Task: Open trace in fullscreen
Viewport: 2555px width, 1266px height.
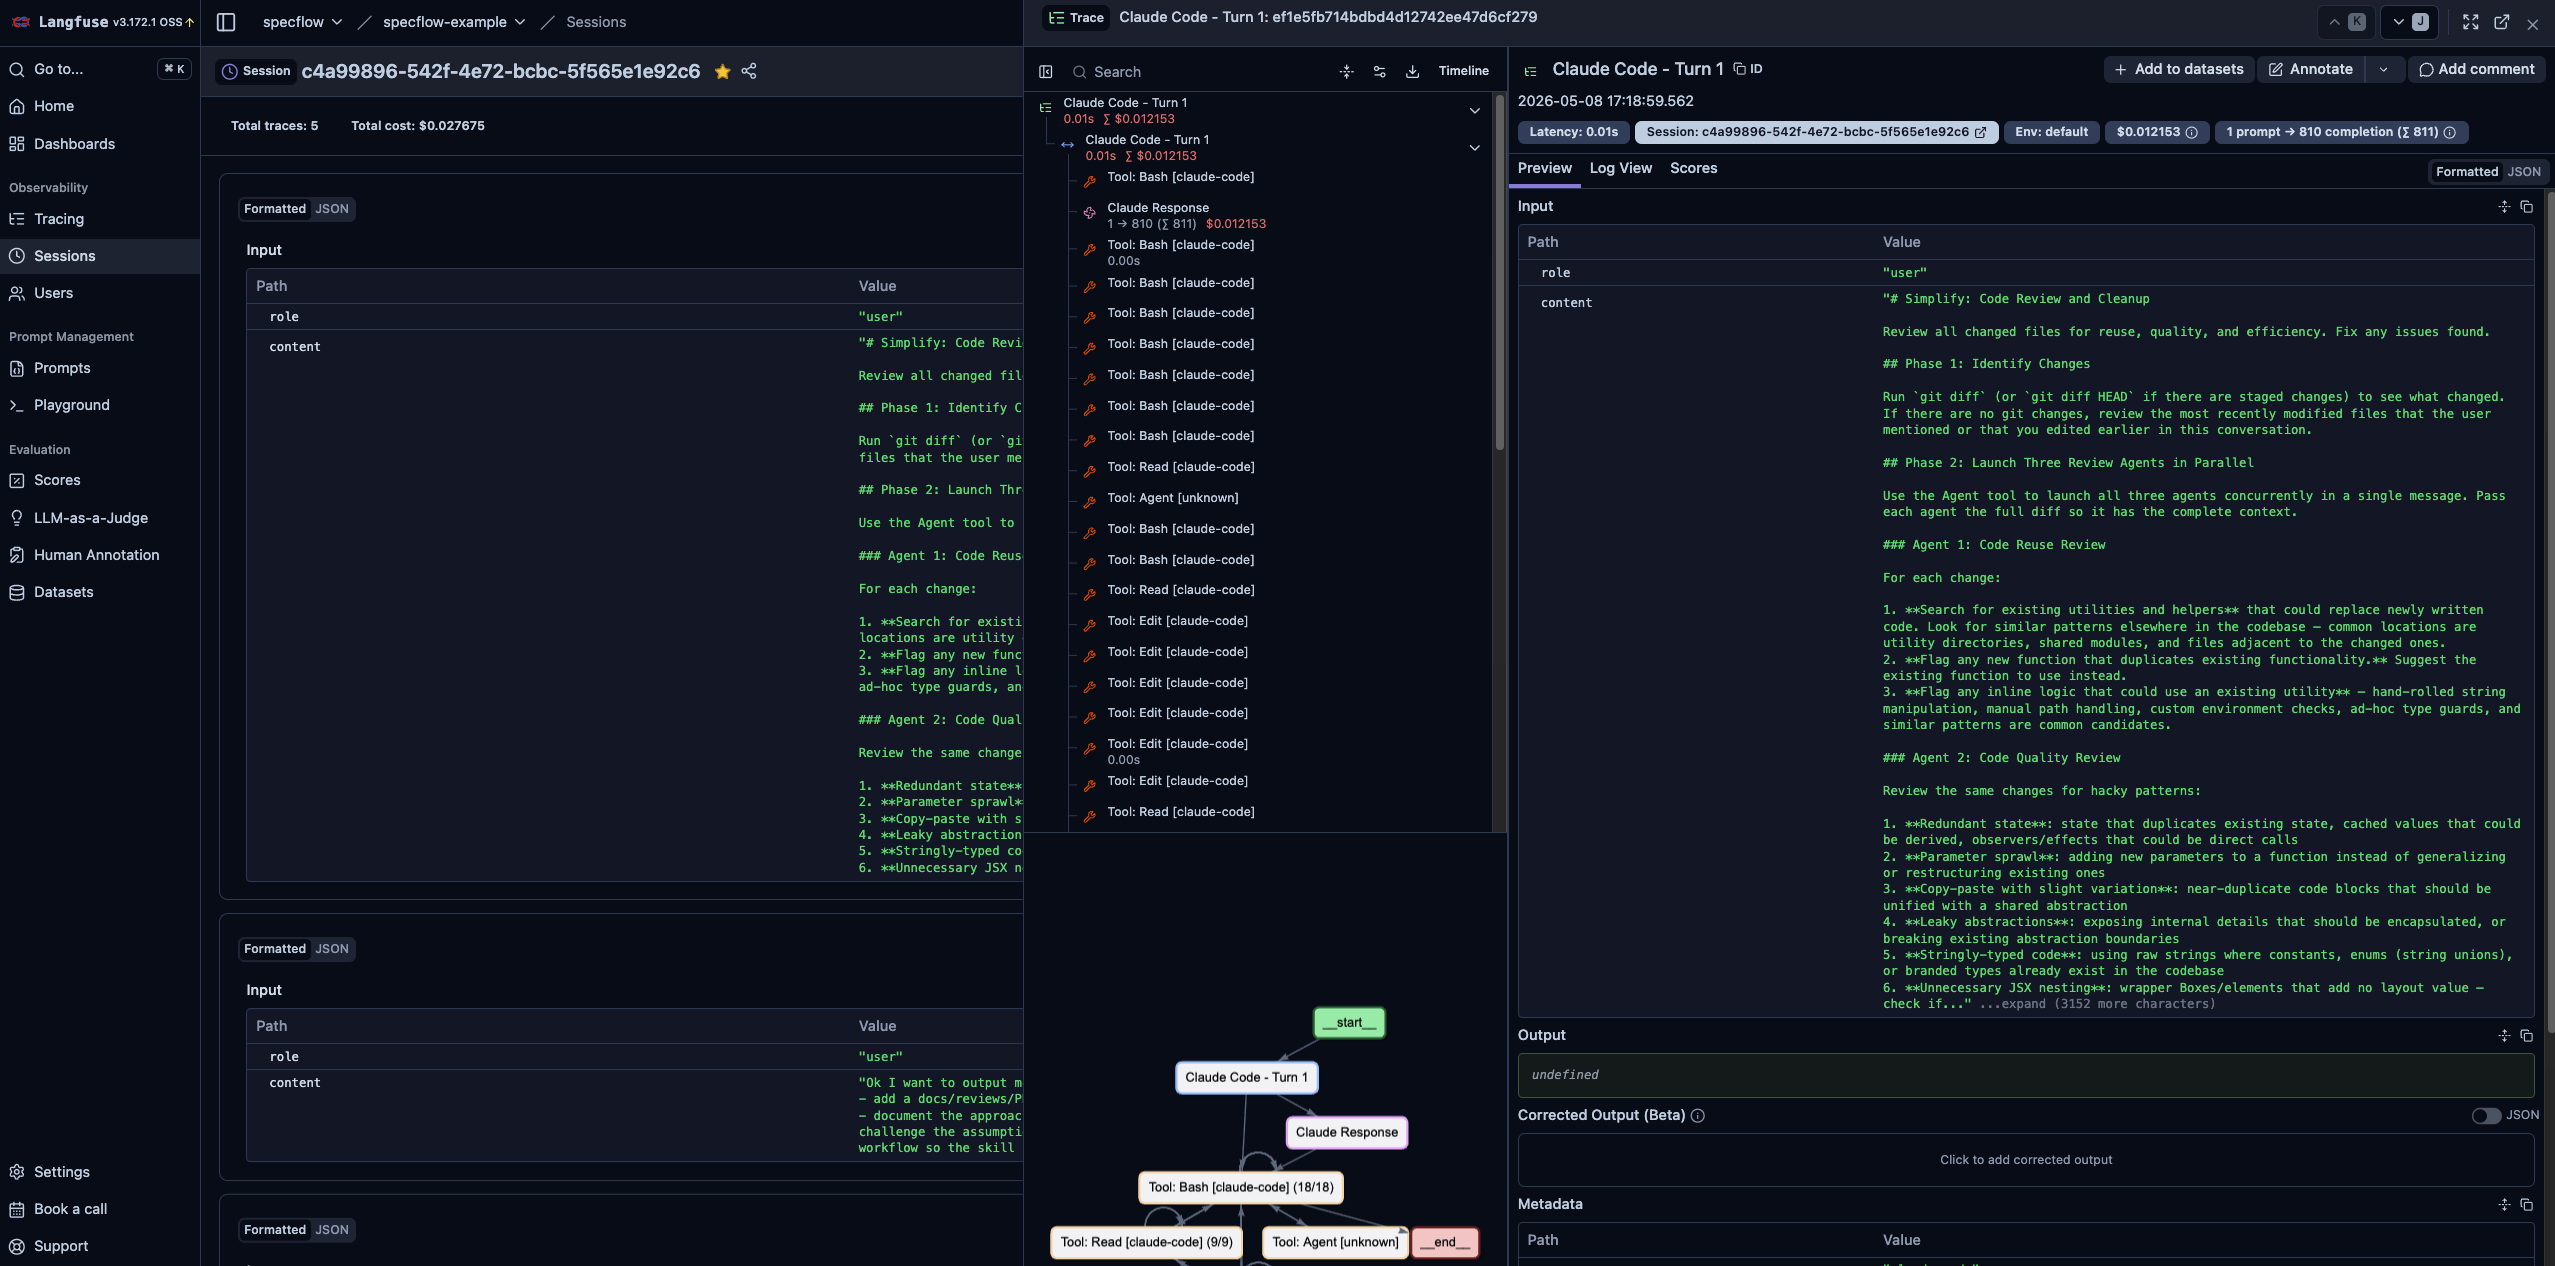Action: 2470,22
